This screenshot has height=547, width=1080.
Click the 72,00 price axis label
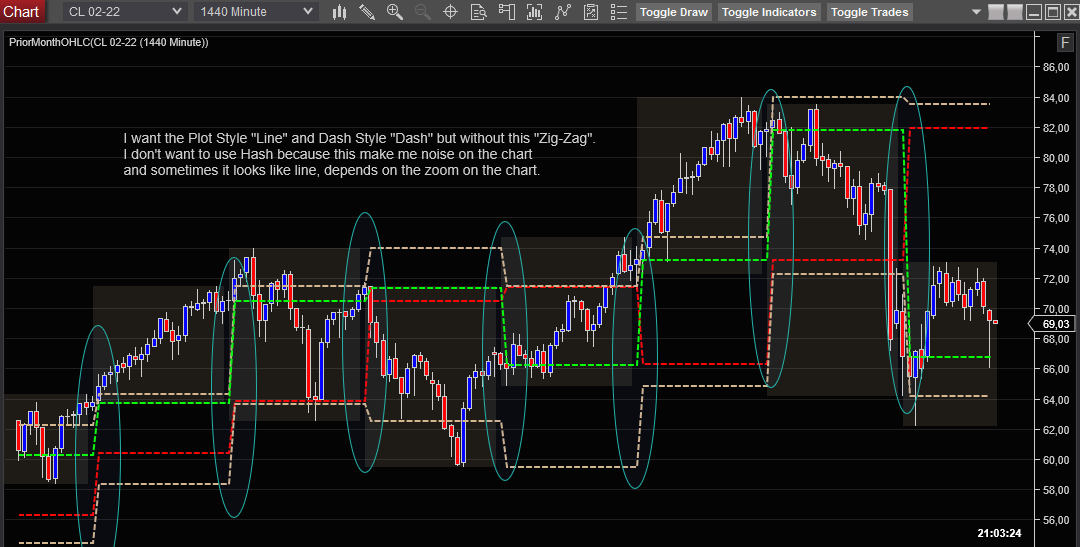coord(1056,279)
